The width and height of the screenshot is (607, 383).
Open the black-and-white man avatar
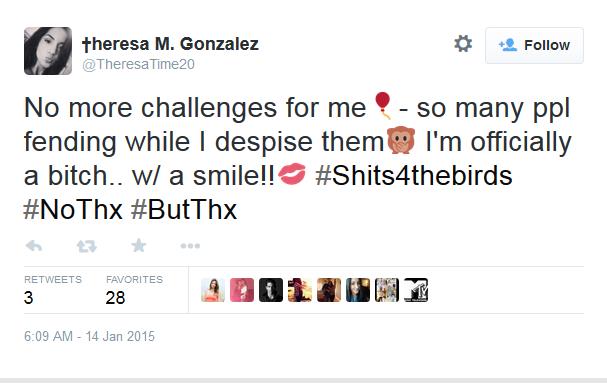[271, 290]
